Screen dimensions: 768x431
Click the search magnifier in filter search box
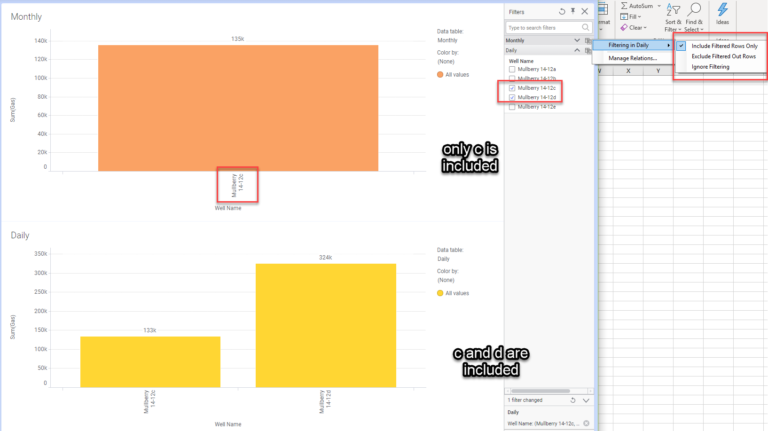click(584, 27)
